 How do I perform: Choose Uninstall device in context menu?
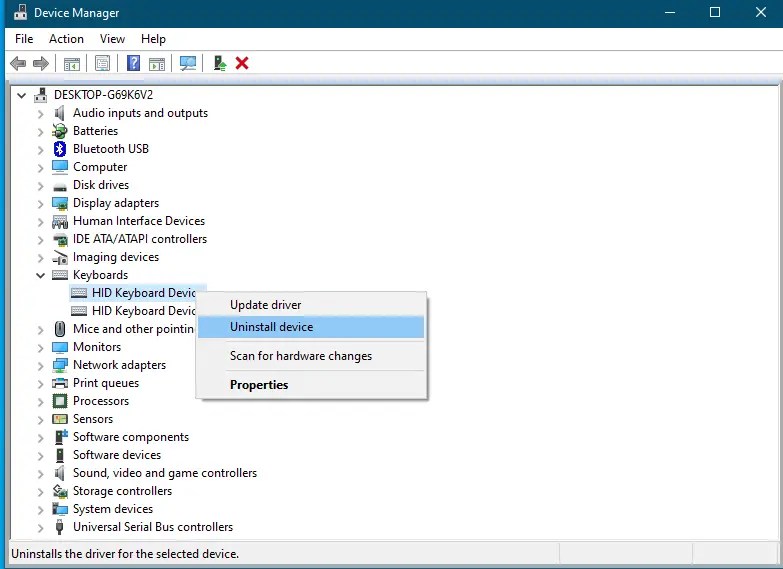(311, 327)
